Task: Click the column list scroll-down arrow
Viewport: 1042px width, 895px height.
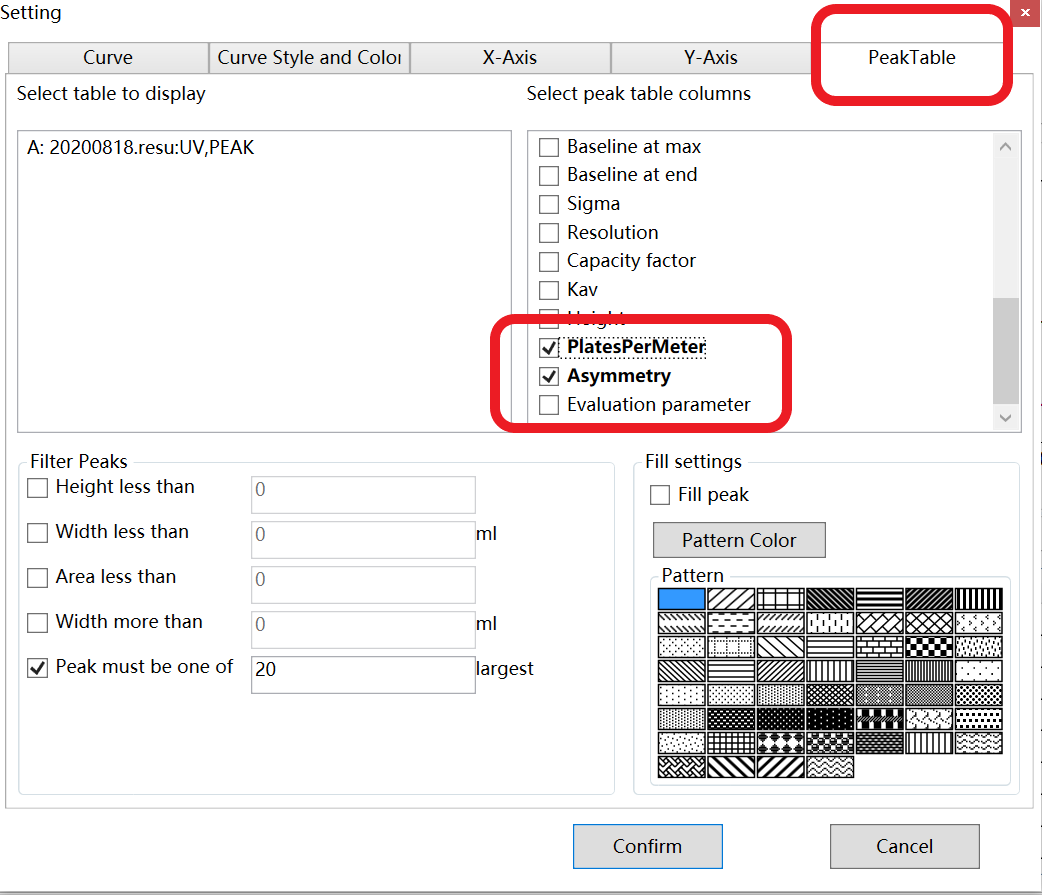Action: click(1005, 418)
